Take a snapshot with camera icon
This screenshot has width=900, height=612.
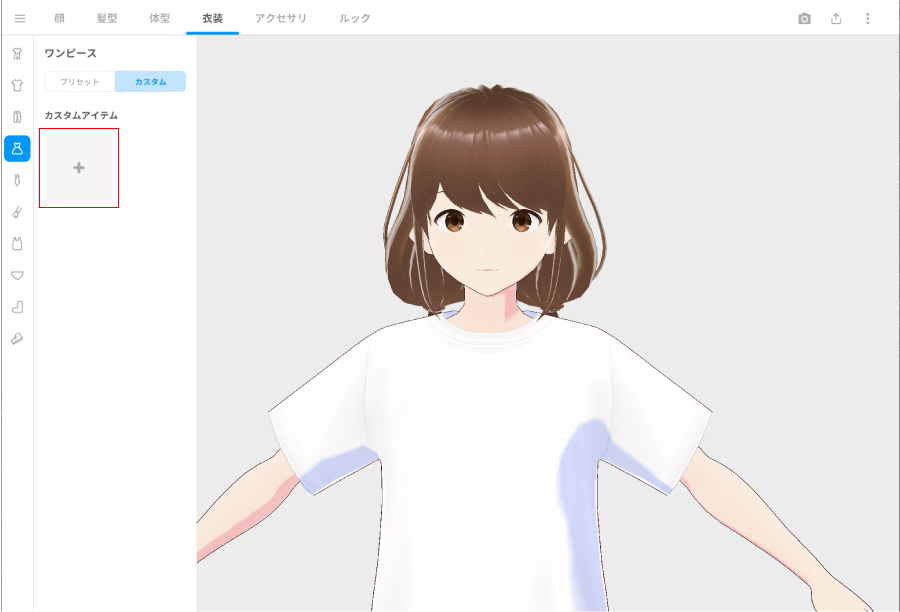[805, 18]
